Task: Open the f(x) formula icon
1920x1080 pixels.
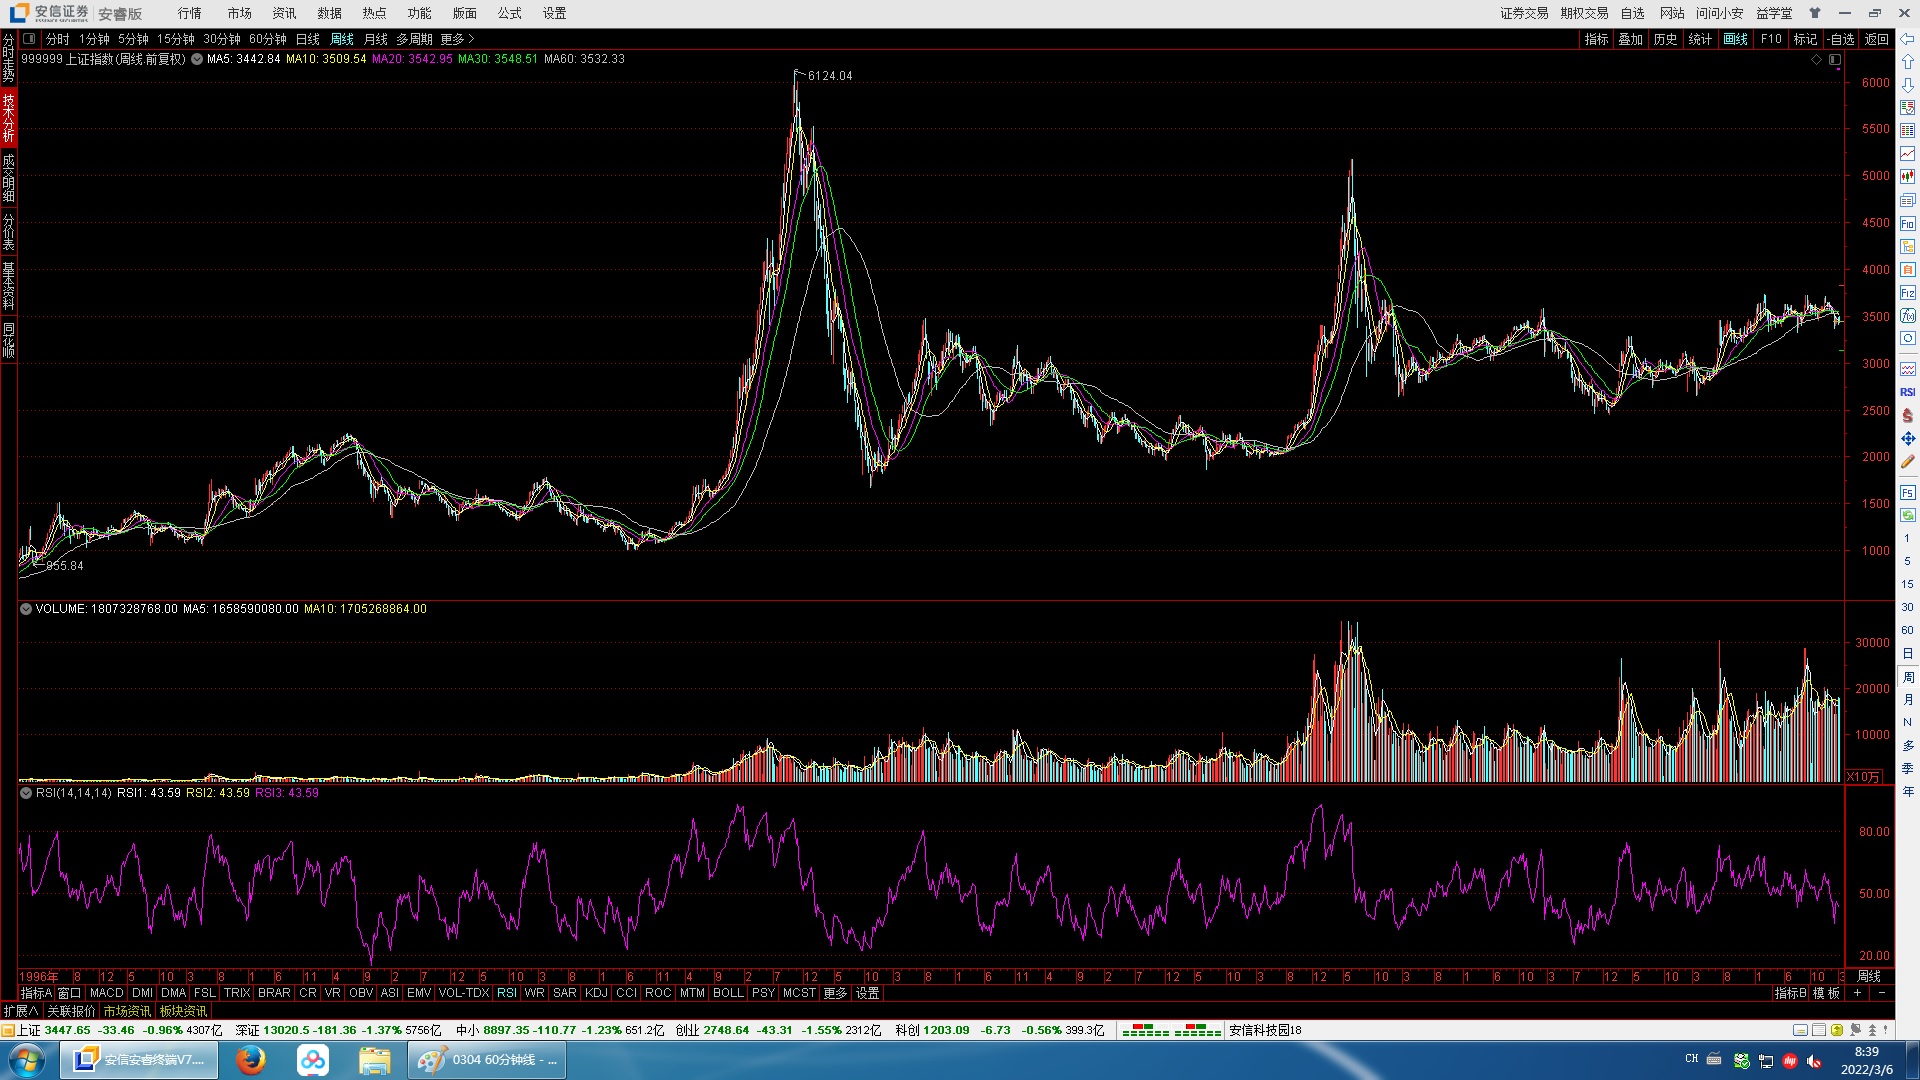Action: click(1907, 316)
